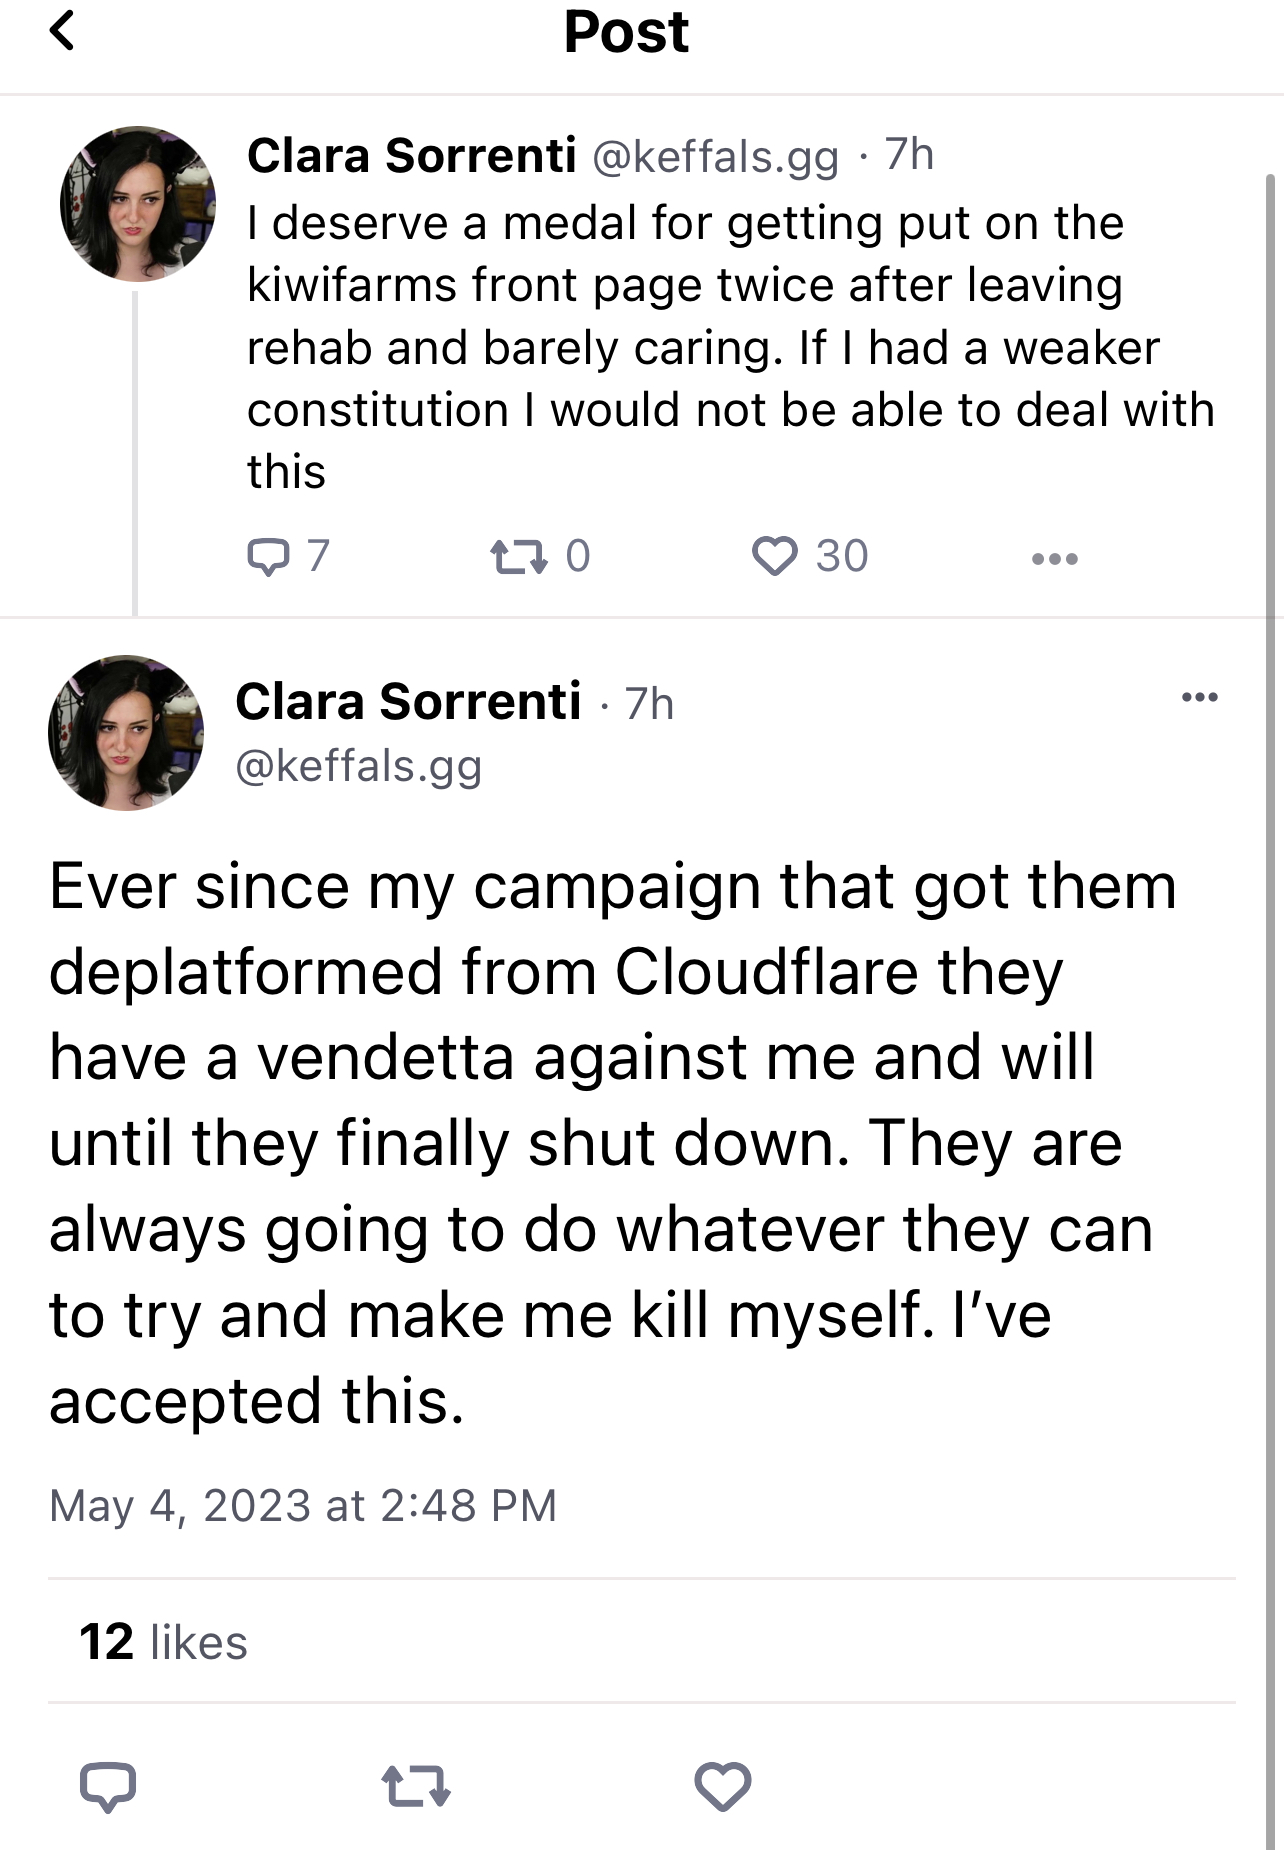Screen dimensions: 1284x1850
Task: Like the parent post with heart icon
Action: click(x=774, y=556)
